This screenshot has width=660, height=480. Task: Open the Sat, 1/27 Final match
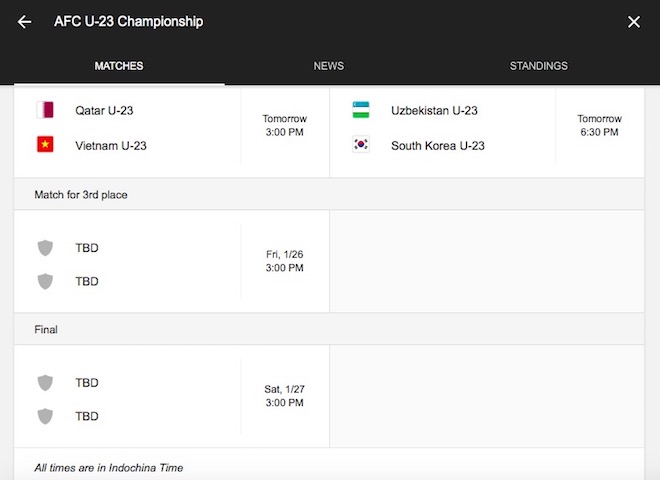[x=285, y=396]
